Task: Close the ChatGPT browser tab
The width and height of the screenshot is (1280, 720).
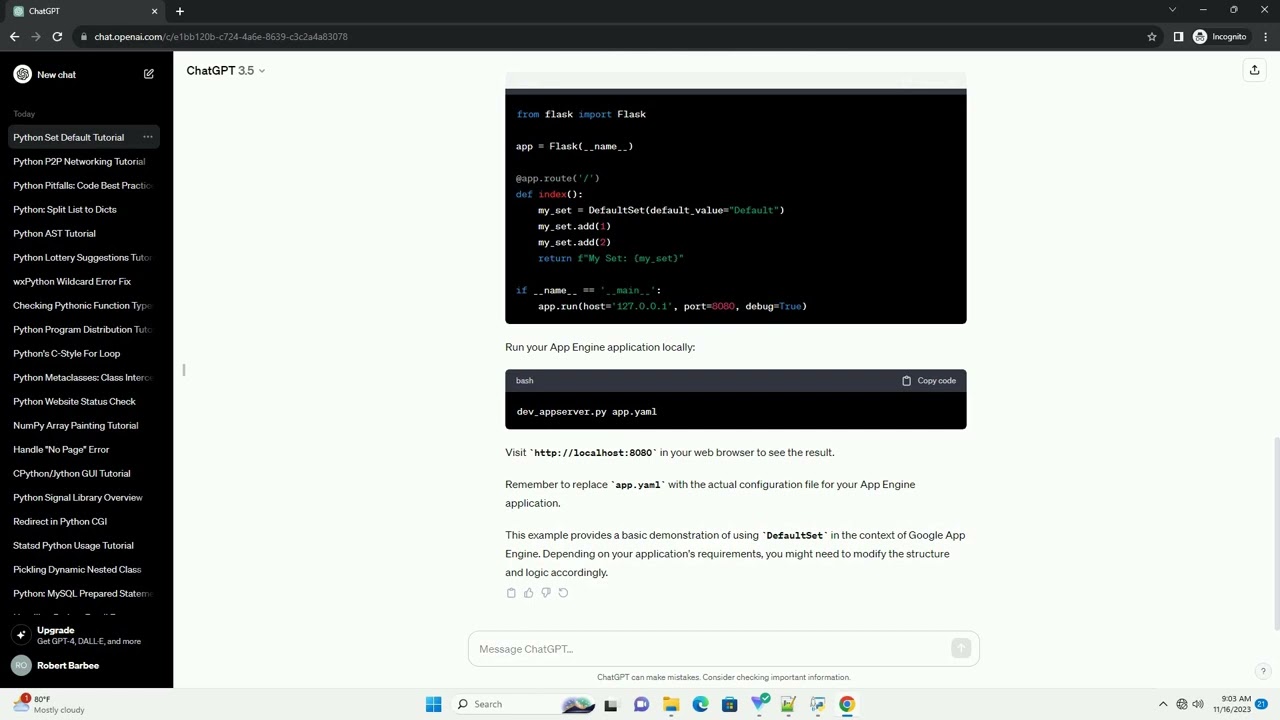Action: click(154, 11)
